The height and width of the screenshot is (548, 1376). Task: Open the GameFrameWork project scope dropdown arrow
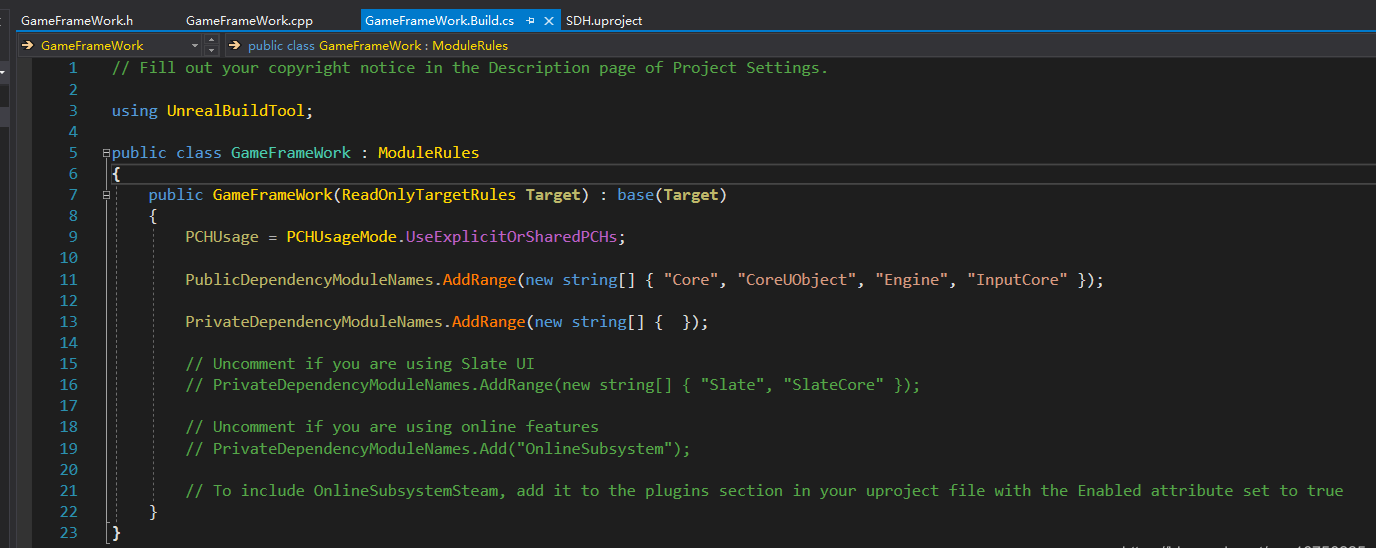[194, 45]
